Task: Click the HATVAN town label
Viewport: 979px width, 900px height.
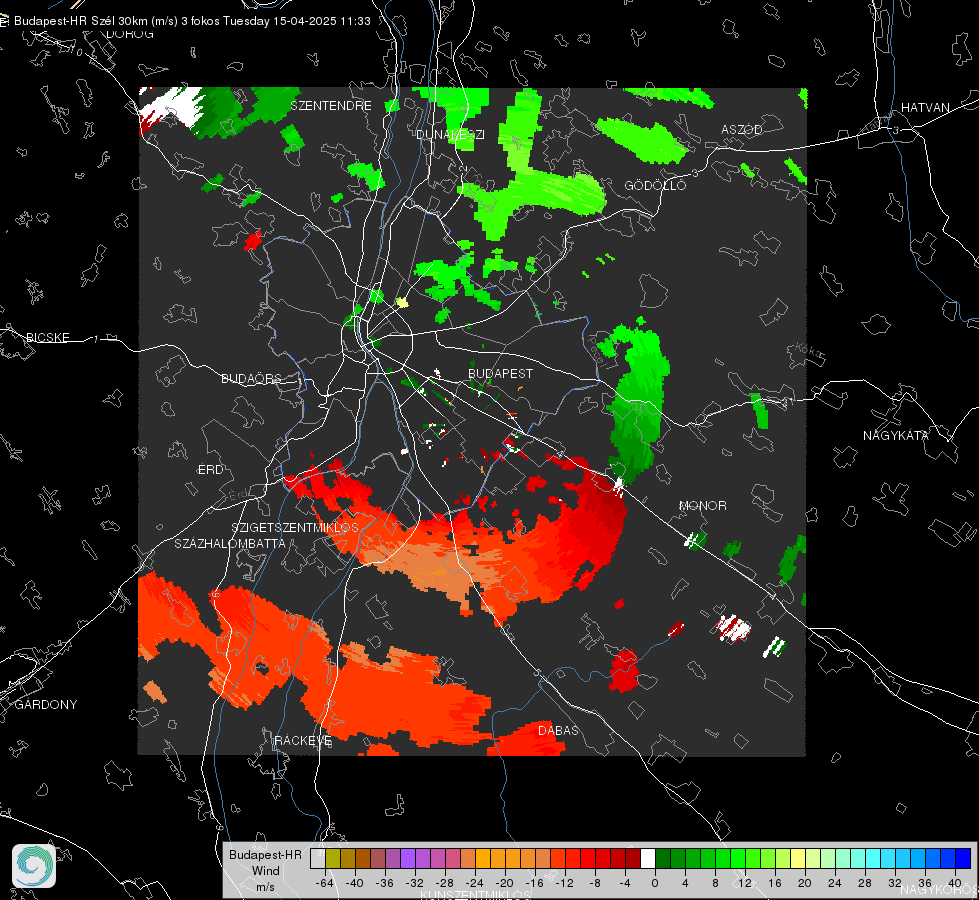Action: pos(925,107)
